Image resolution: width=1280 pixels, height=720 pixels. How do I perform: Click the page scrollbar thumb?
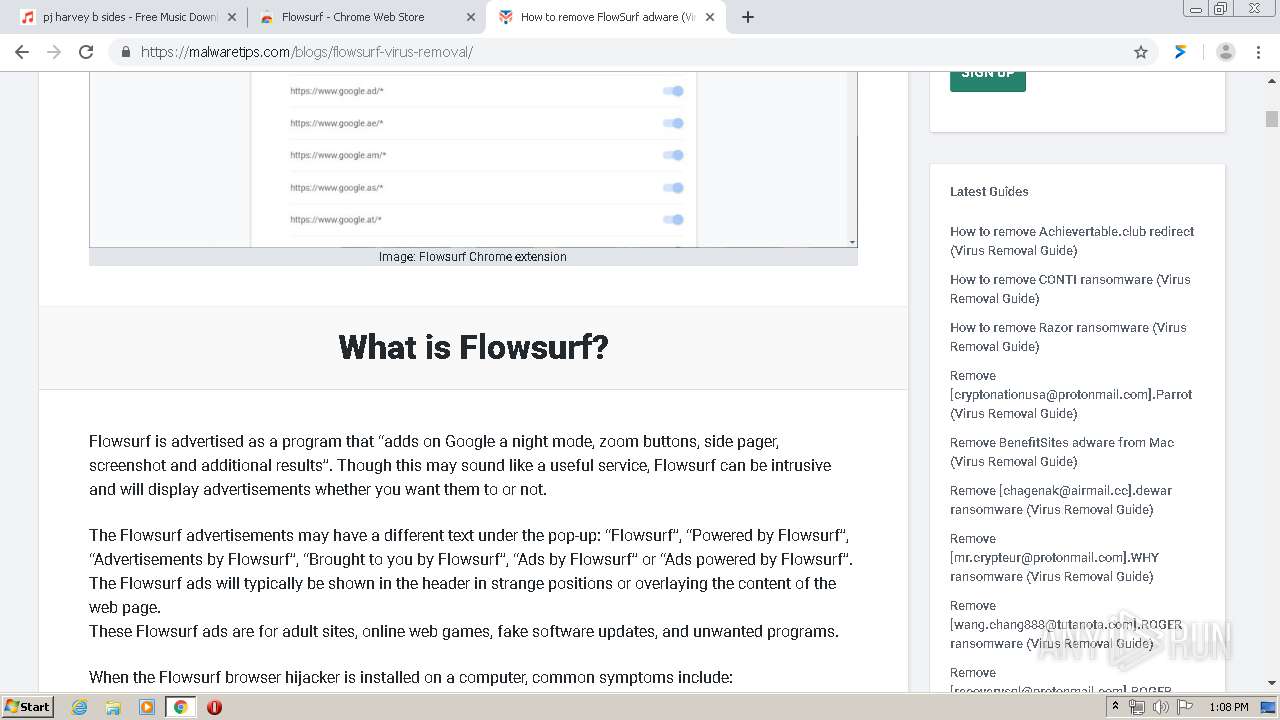point(1271,119)
